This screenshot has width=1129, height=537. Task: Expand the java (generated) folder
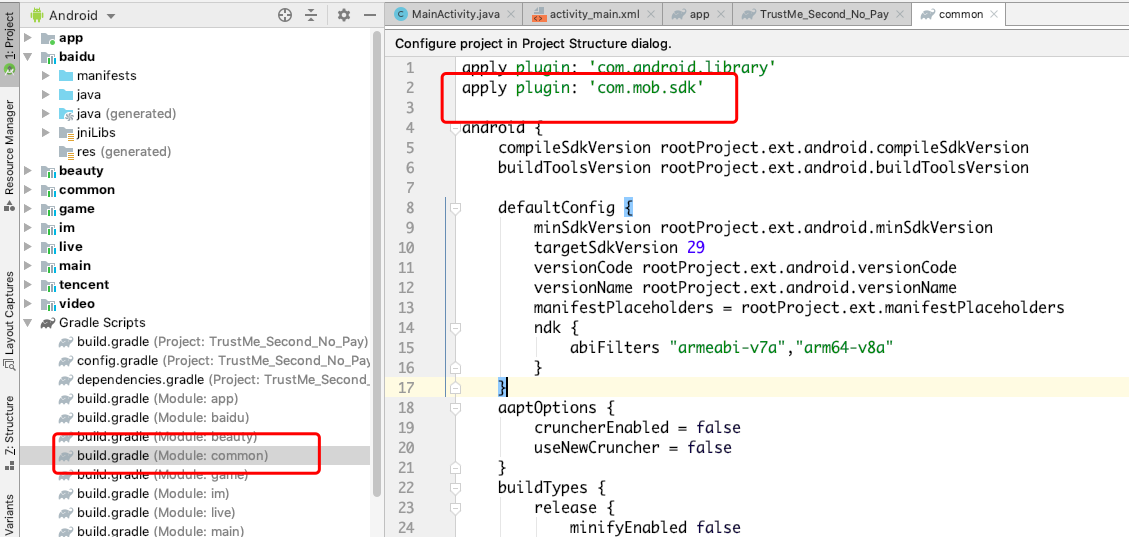46,114
